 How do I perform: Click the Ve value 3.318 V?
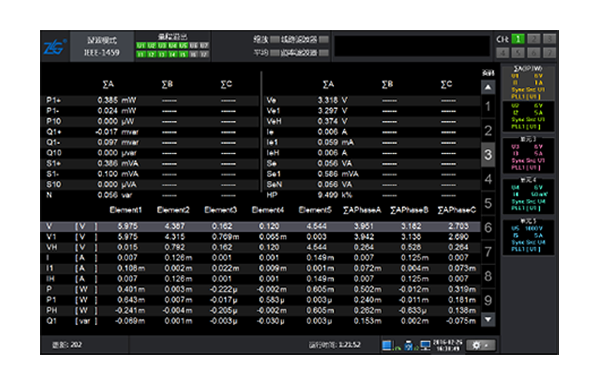[x=333, y=100]
